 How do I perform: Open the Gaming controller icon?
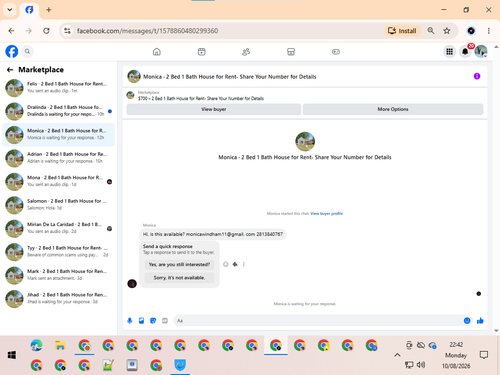336,52
